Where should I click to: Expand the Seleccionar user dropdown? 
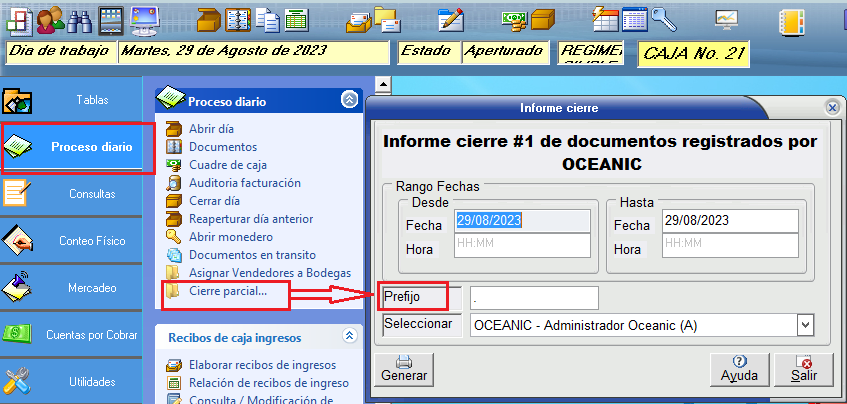[804, 325]
